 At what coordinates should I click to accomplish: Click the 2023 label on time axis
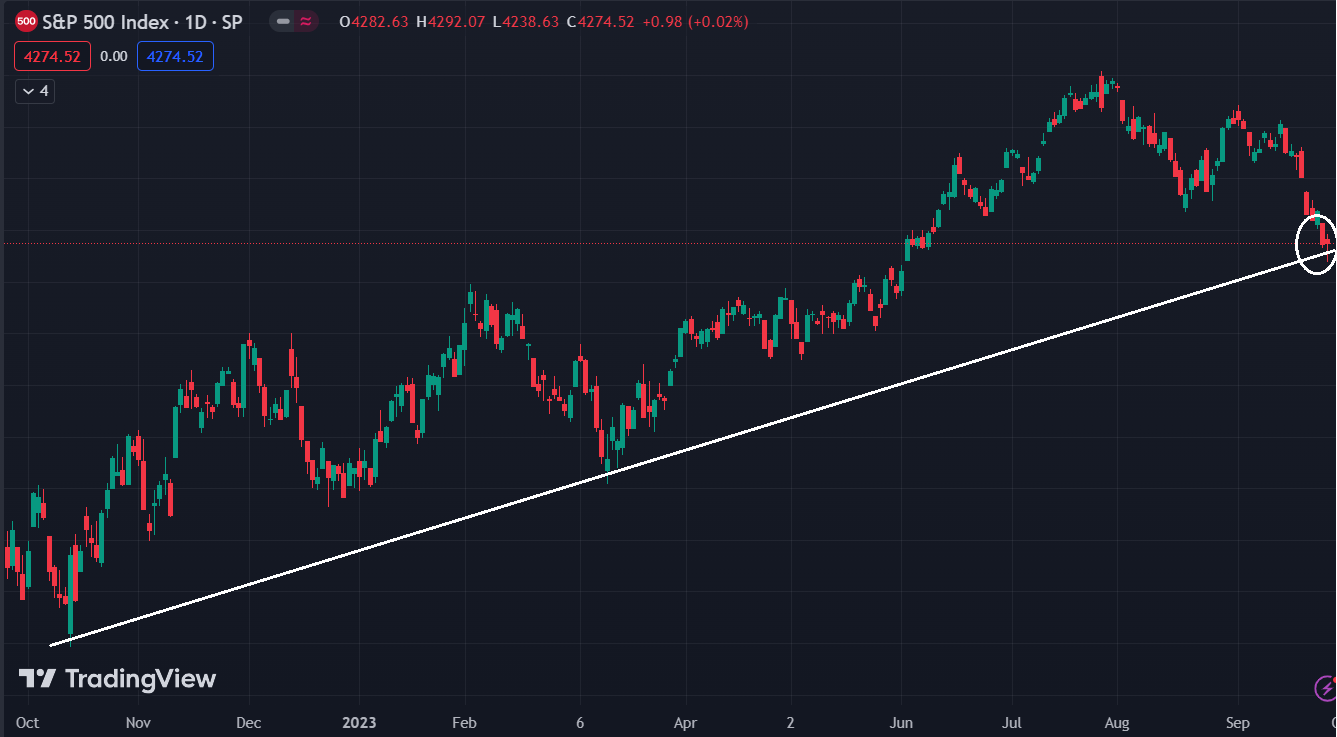pyautogui.click(x=359, y=723)
